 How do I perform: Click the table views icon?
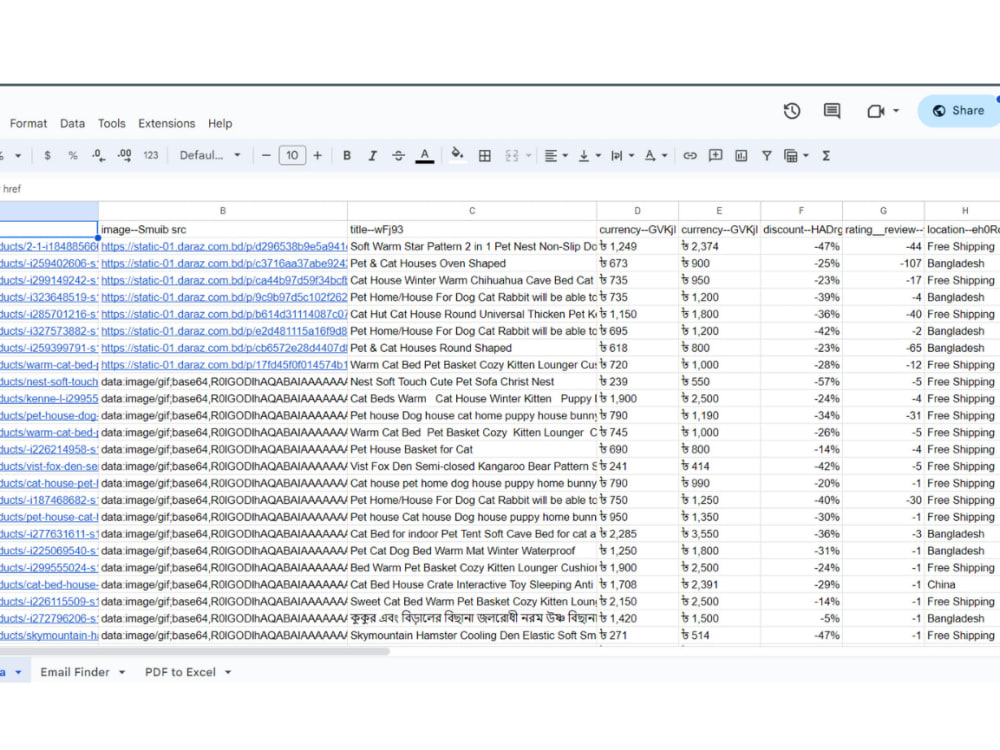pos(791,156)
